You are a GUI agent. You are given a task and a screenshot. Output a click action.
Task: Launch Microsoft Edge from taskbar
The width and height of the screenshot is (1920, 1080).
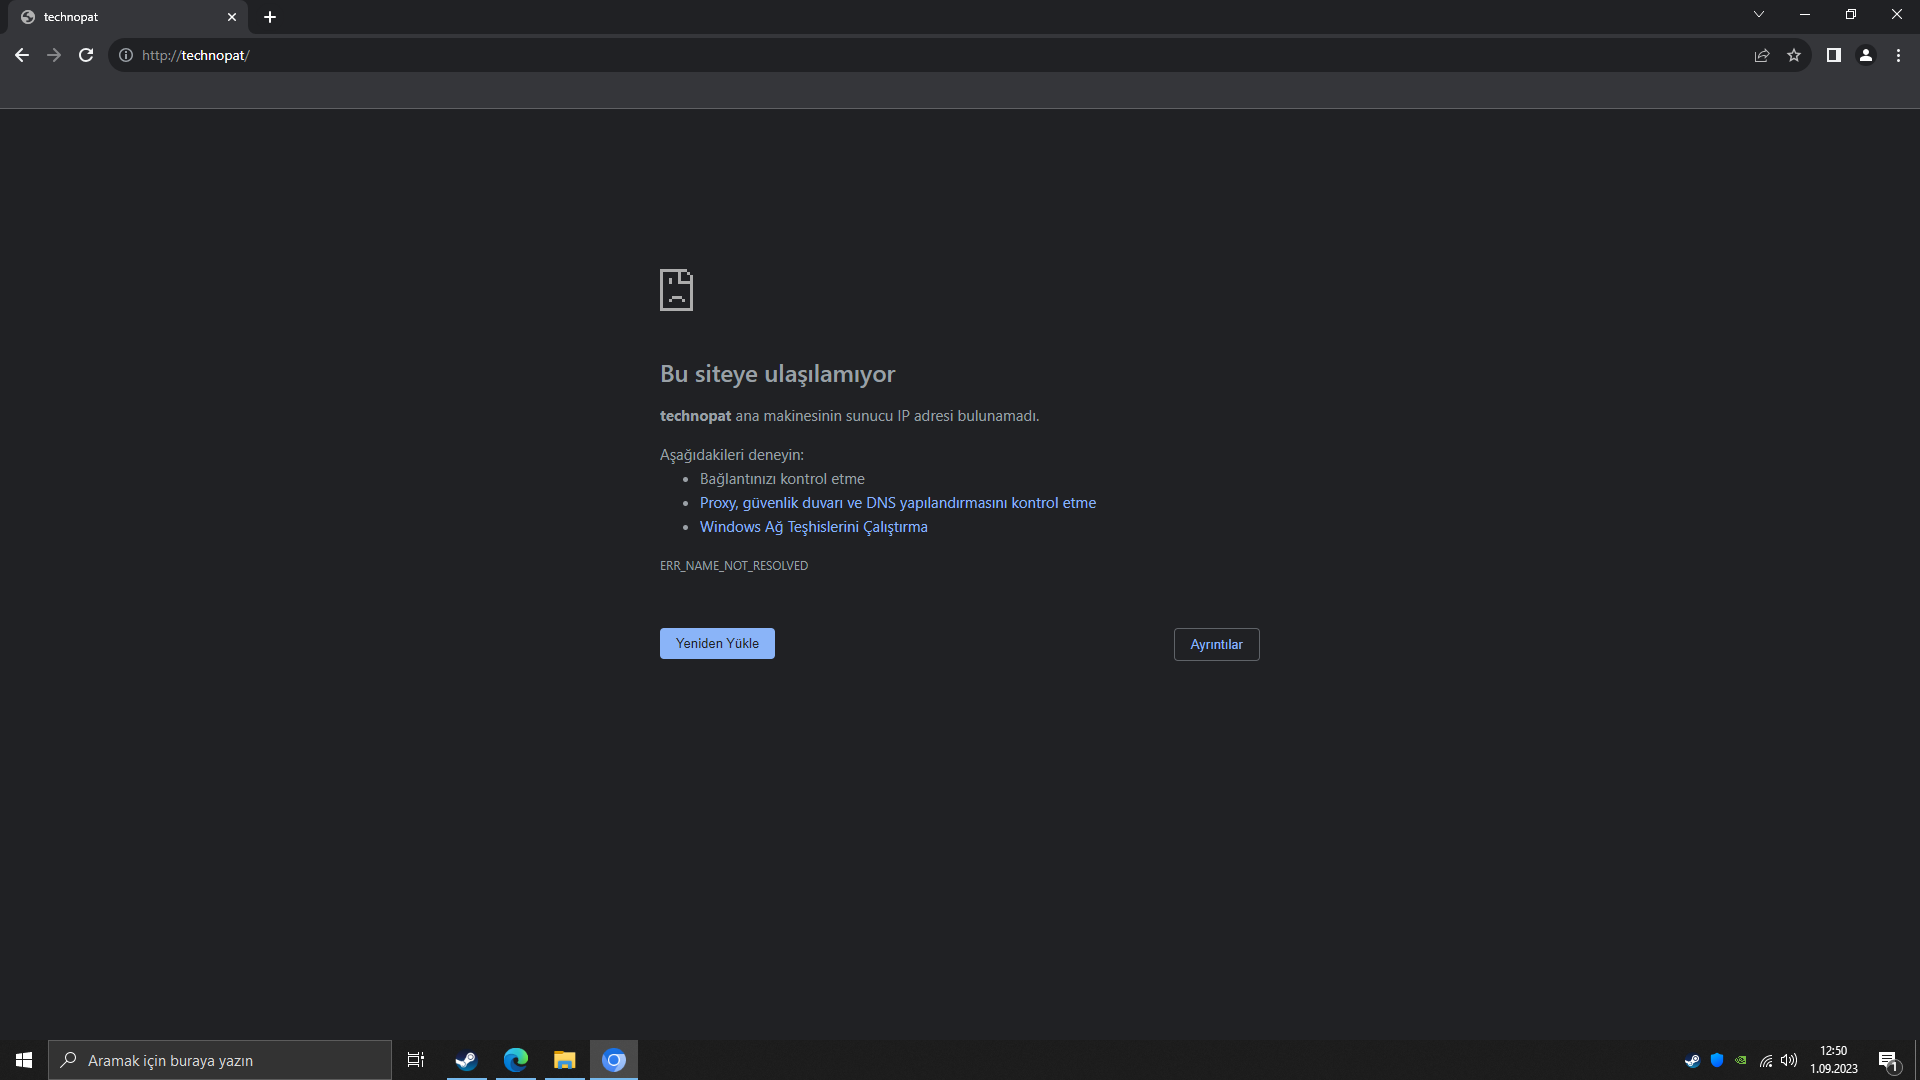click(x=516, y=1060)
